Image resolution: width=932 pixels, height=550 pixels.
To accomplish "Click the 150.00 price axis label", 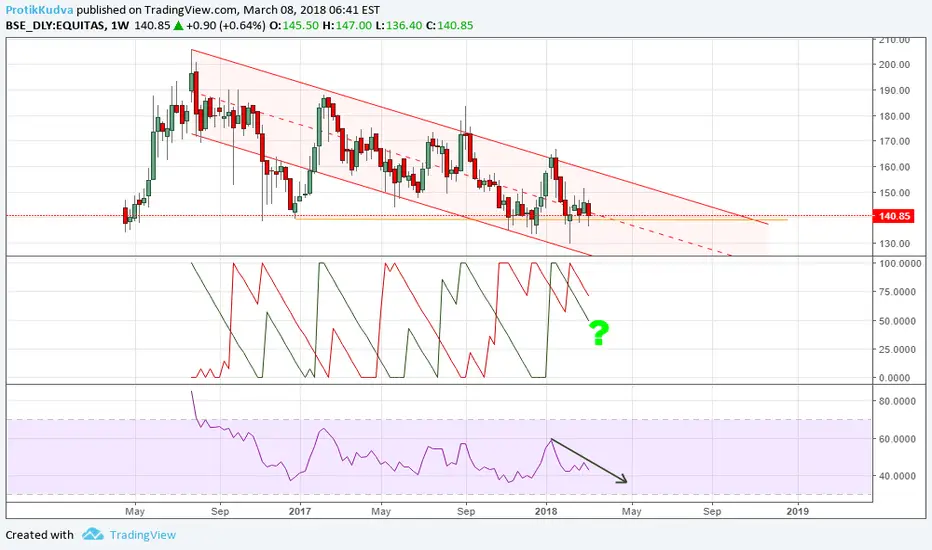I will [x=895, y=193].
